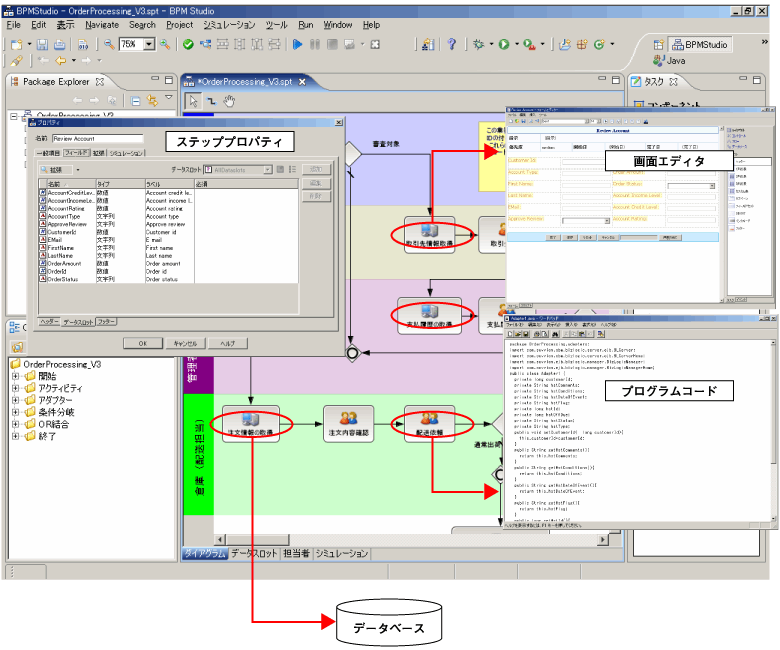
Task: Switch to the Java perspective button
Action: pos(670,61)
